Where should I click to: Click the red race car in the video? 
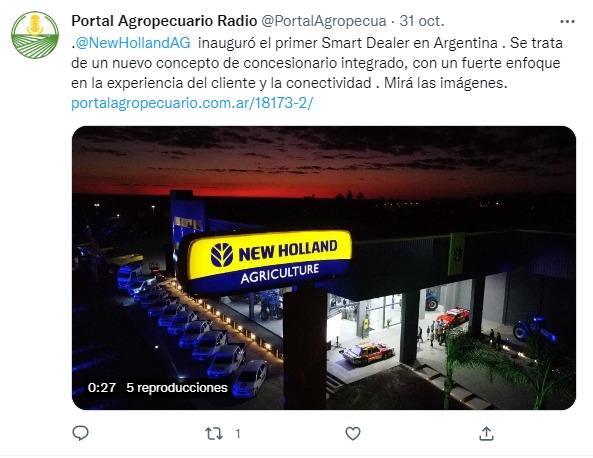click(x=453, y=317)
